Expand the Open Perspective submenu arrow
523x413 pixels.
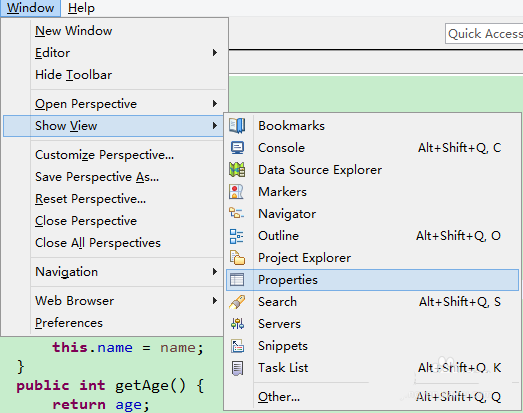(215, 104)
